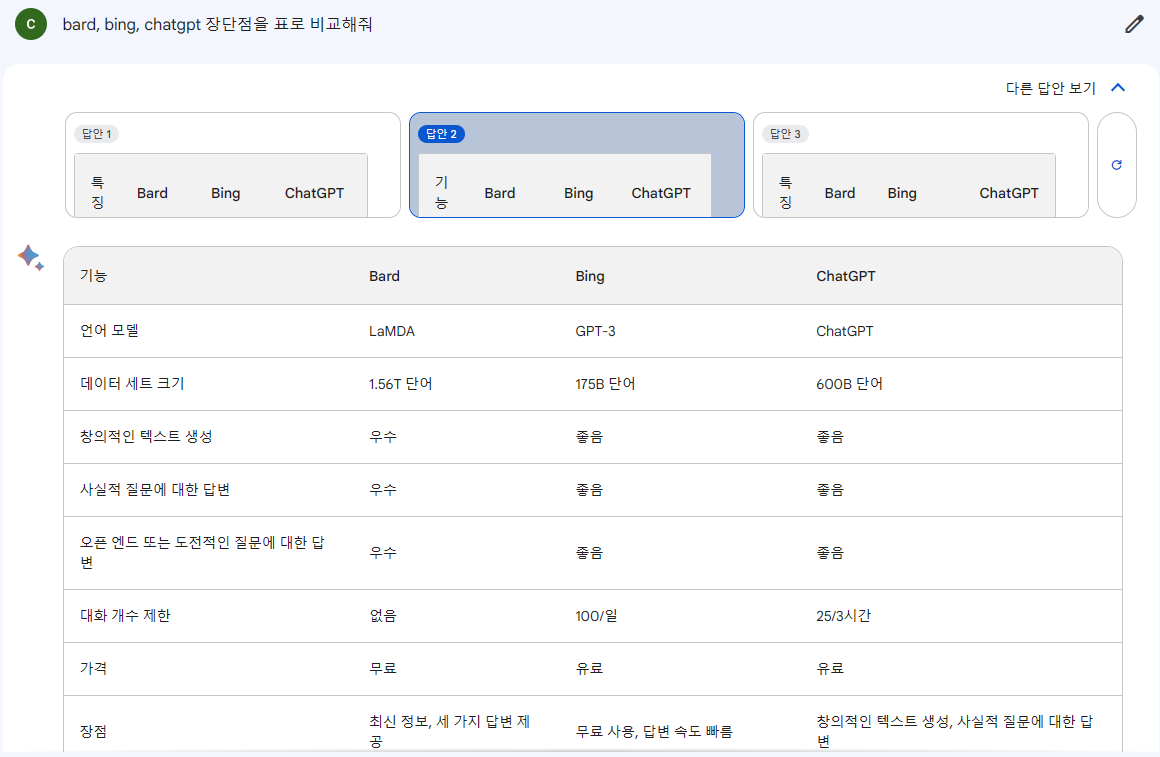This screenshot has width=1160, height=757.
Task: Click the '다른 답안 보기' label
Action: [1051, 88]
